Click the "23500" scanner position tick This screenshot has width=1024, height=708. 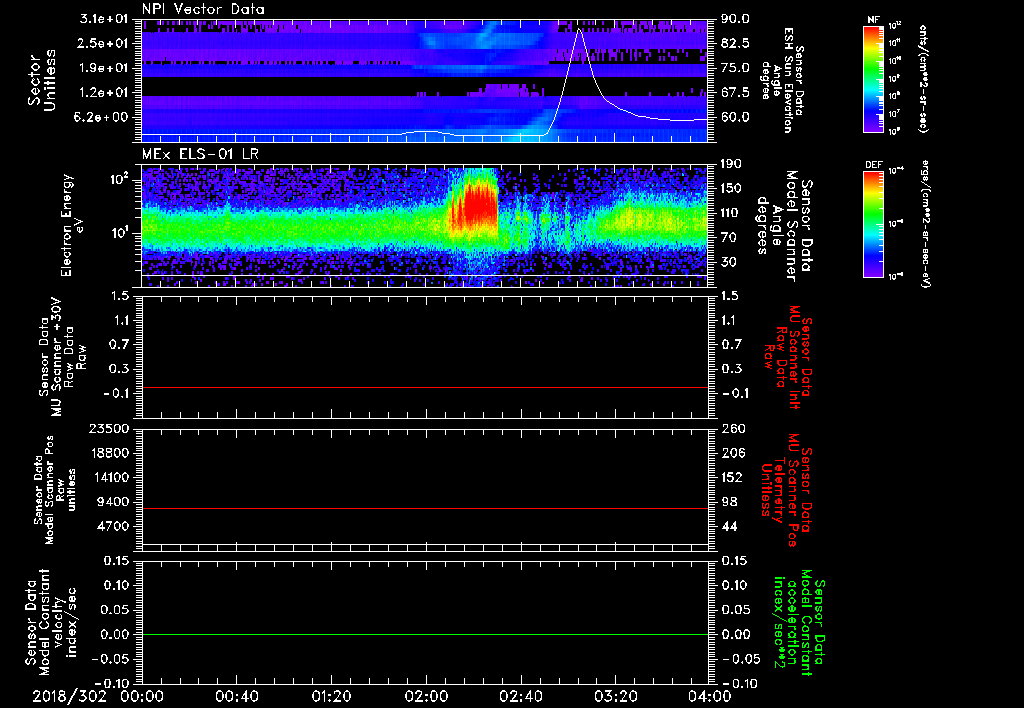click(x=111, y=429)
